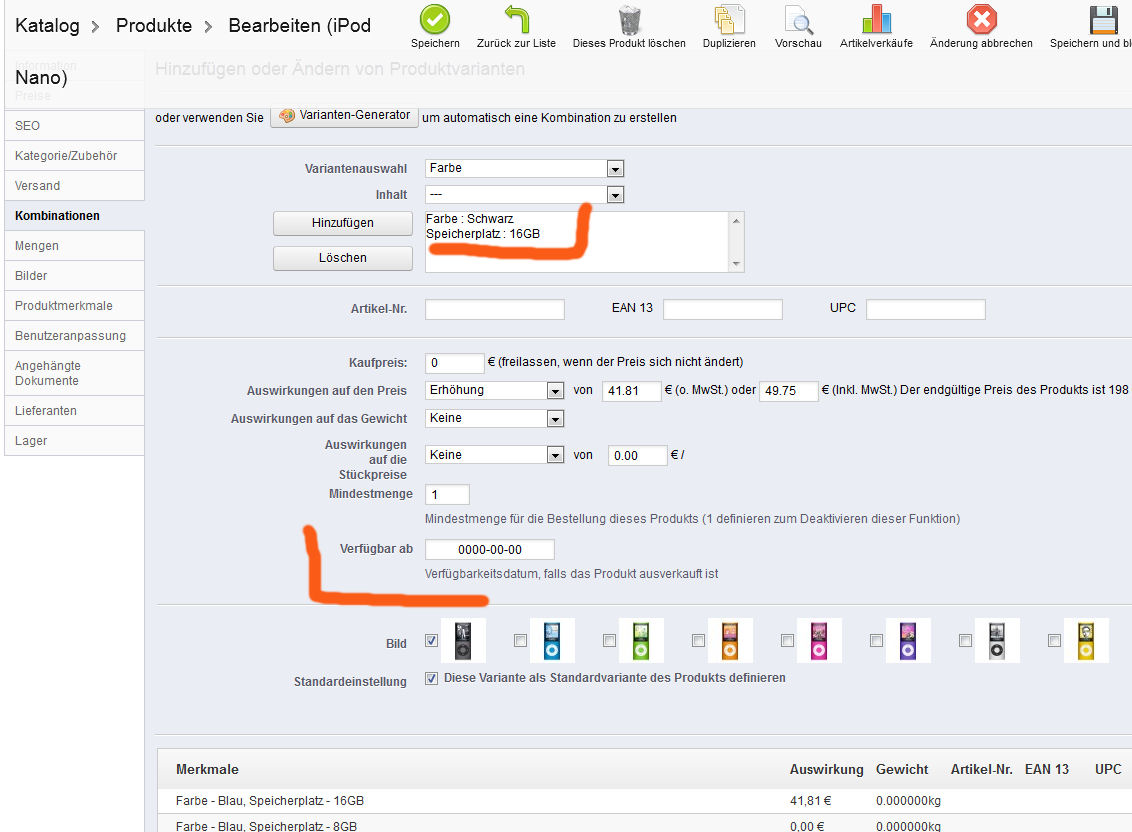Open the Angehängte Dokumente sidebar tab
This screenshot has height=832, width=1132.
click(x=74, y=373)
